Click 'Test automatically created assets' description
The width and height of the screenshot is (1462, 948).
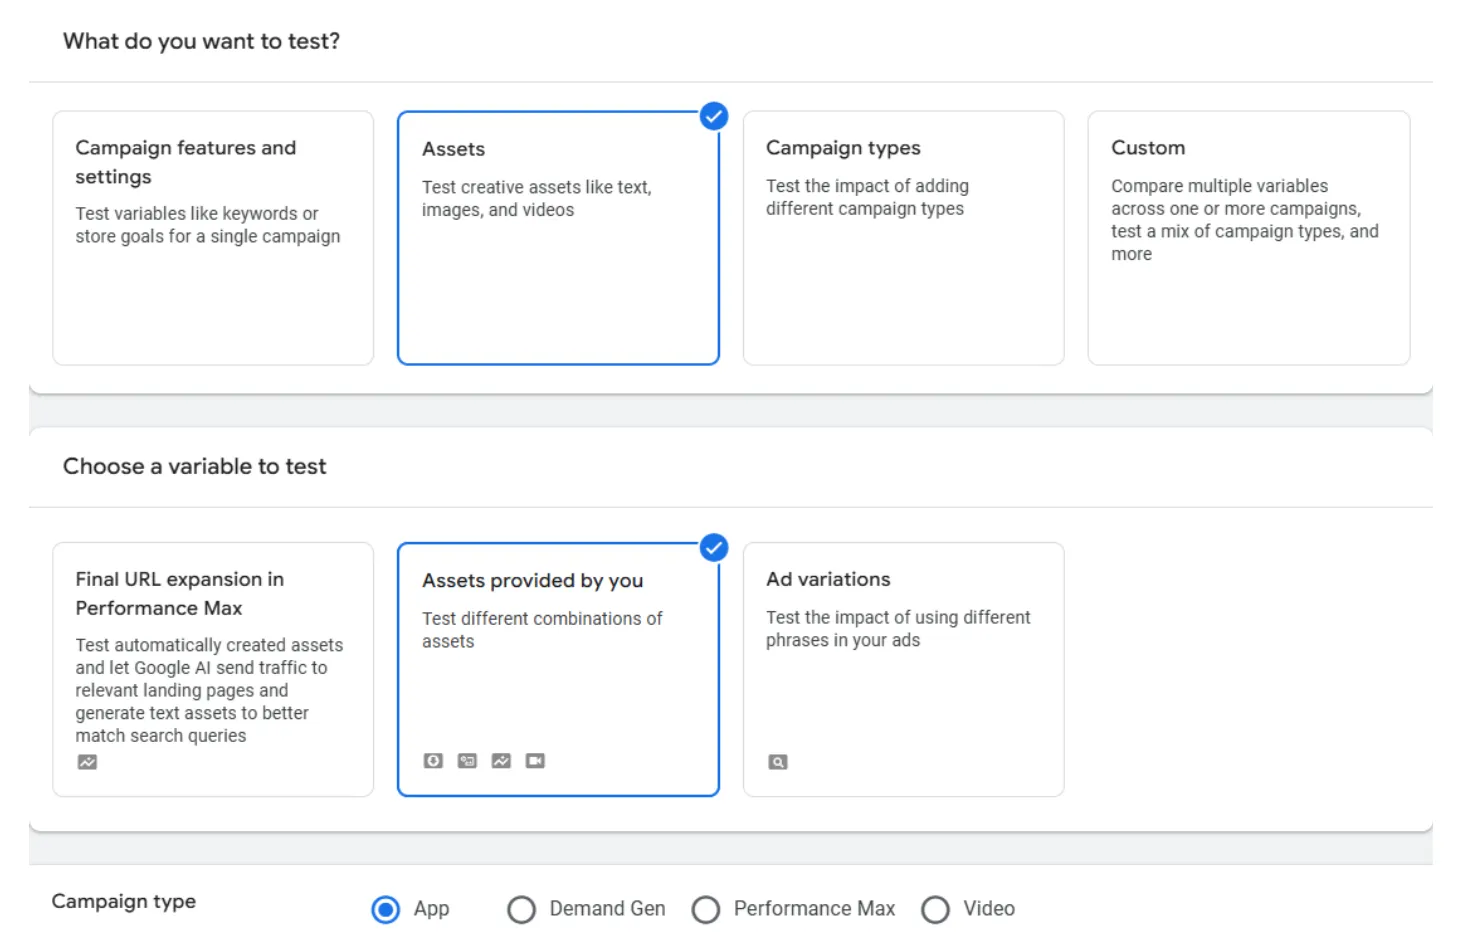(209, 690)
